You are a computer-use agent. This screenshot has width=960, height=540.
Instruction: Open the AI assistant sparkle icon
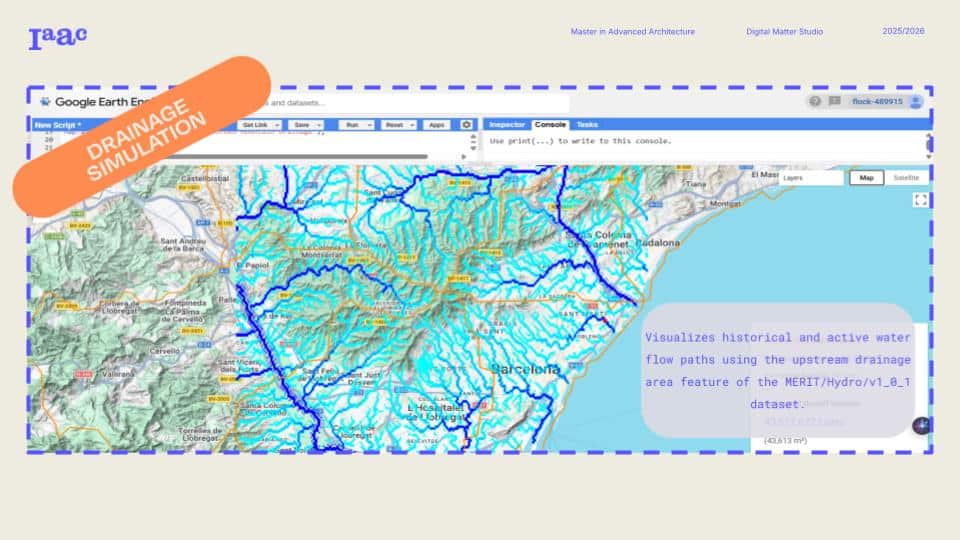pyautogui.click(x=922, y=425)
